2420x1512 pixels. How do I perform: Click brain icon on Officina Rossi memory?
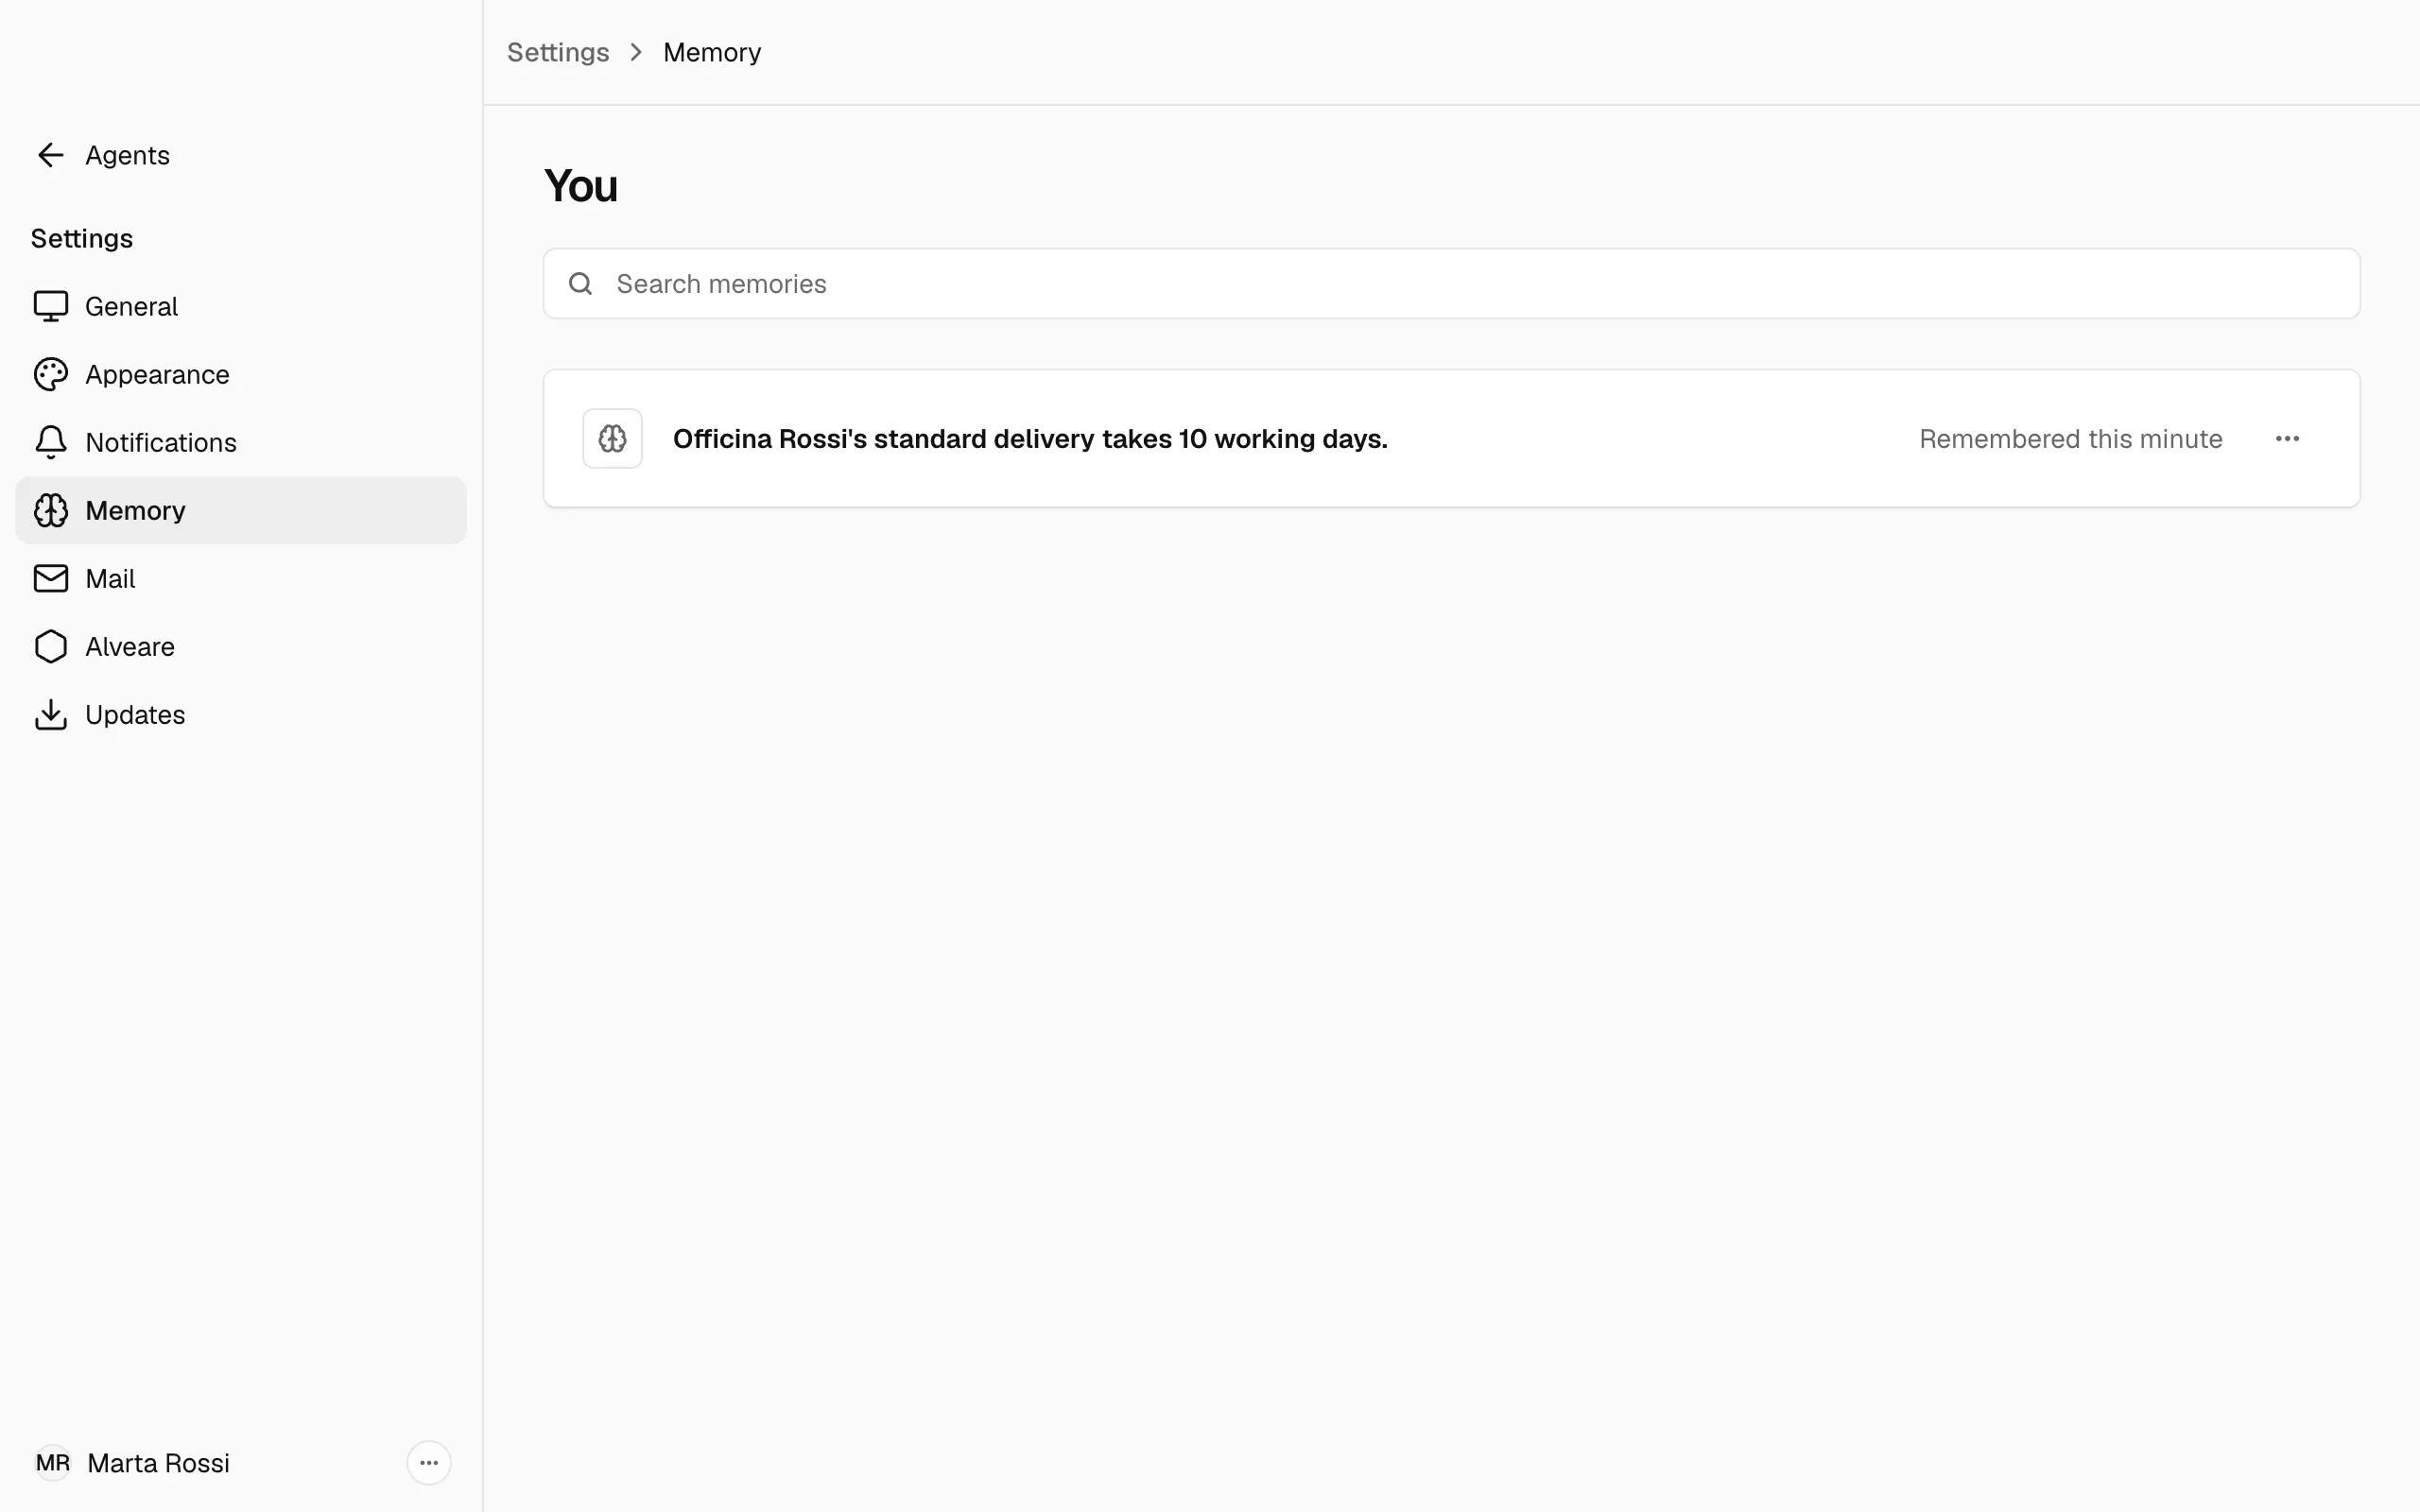pos(613,438)
